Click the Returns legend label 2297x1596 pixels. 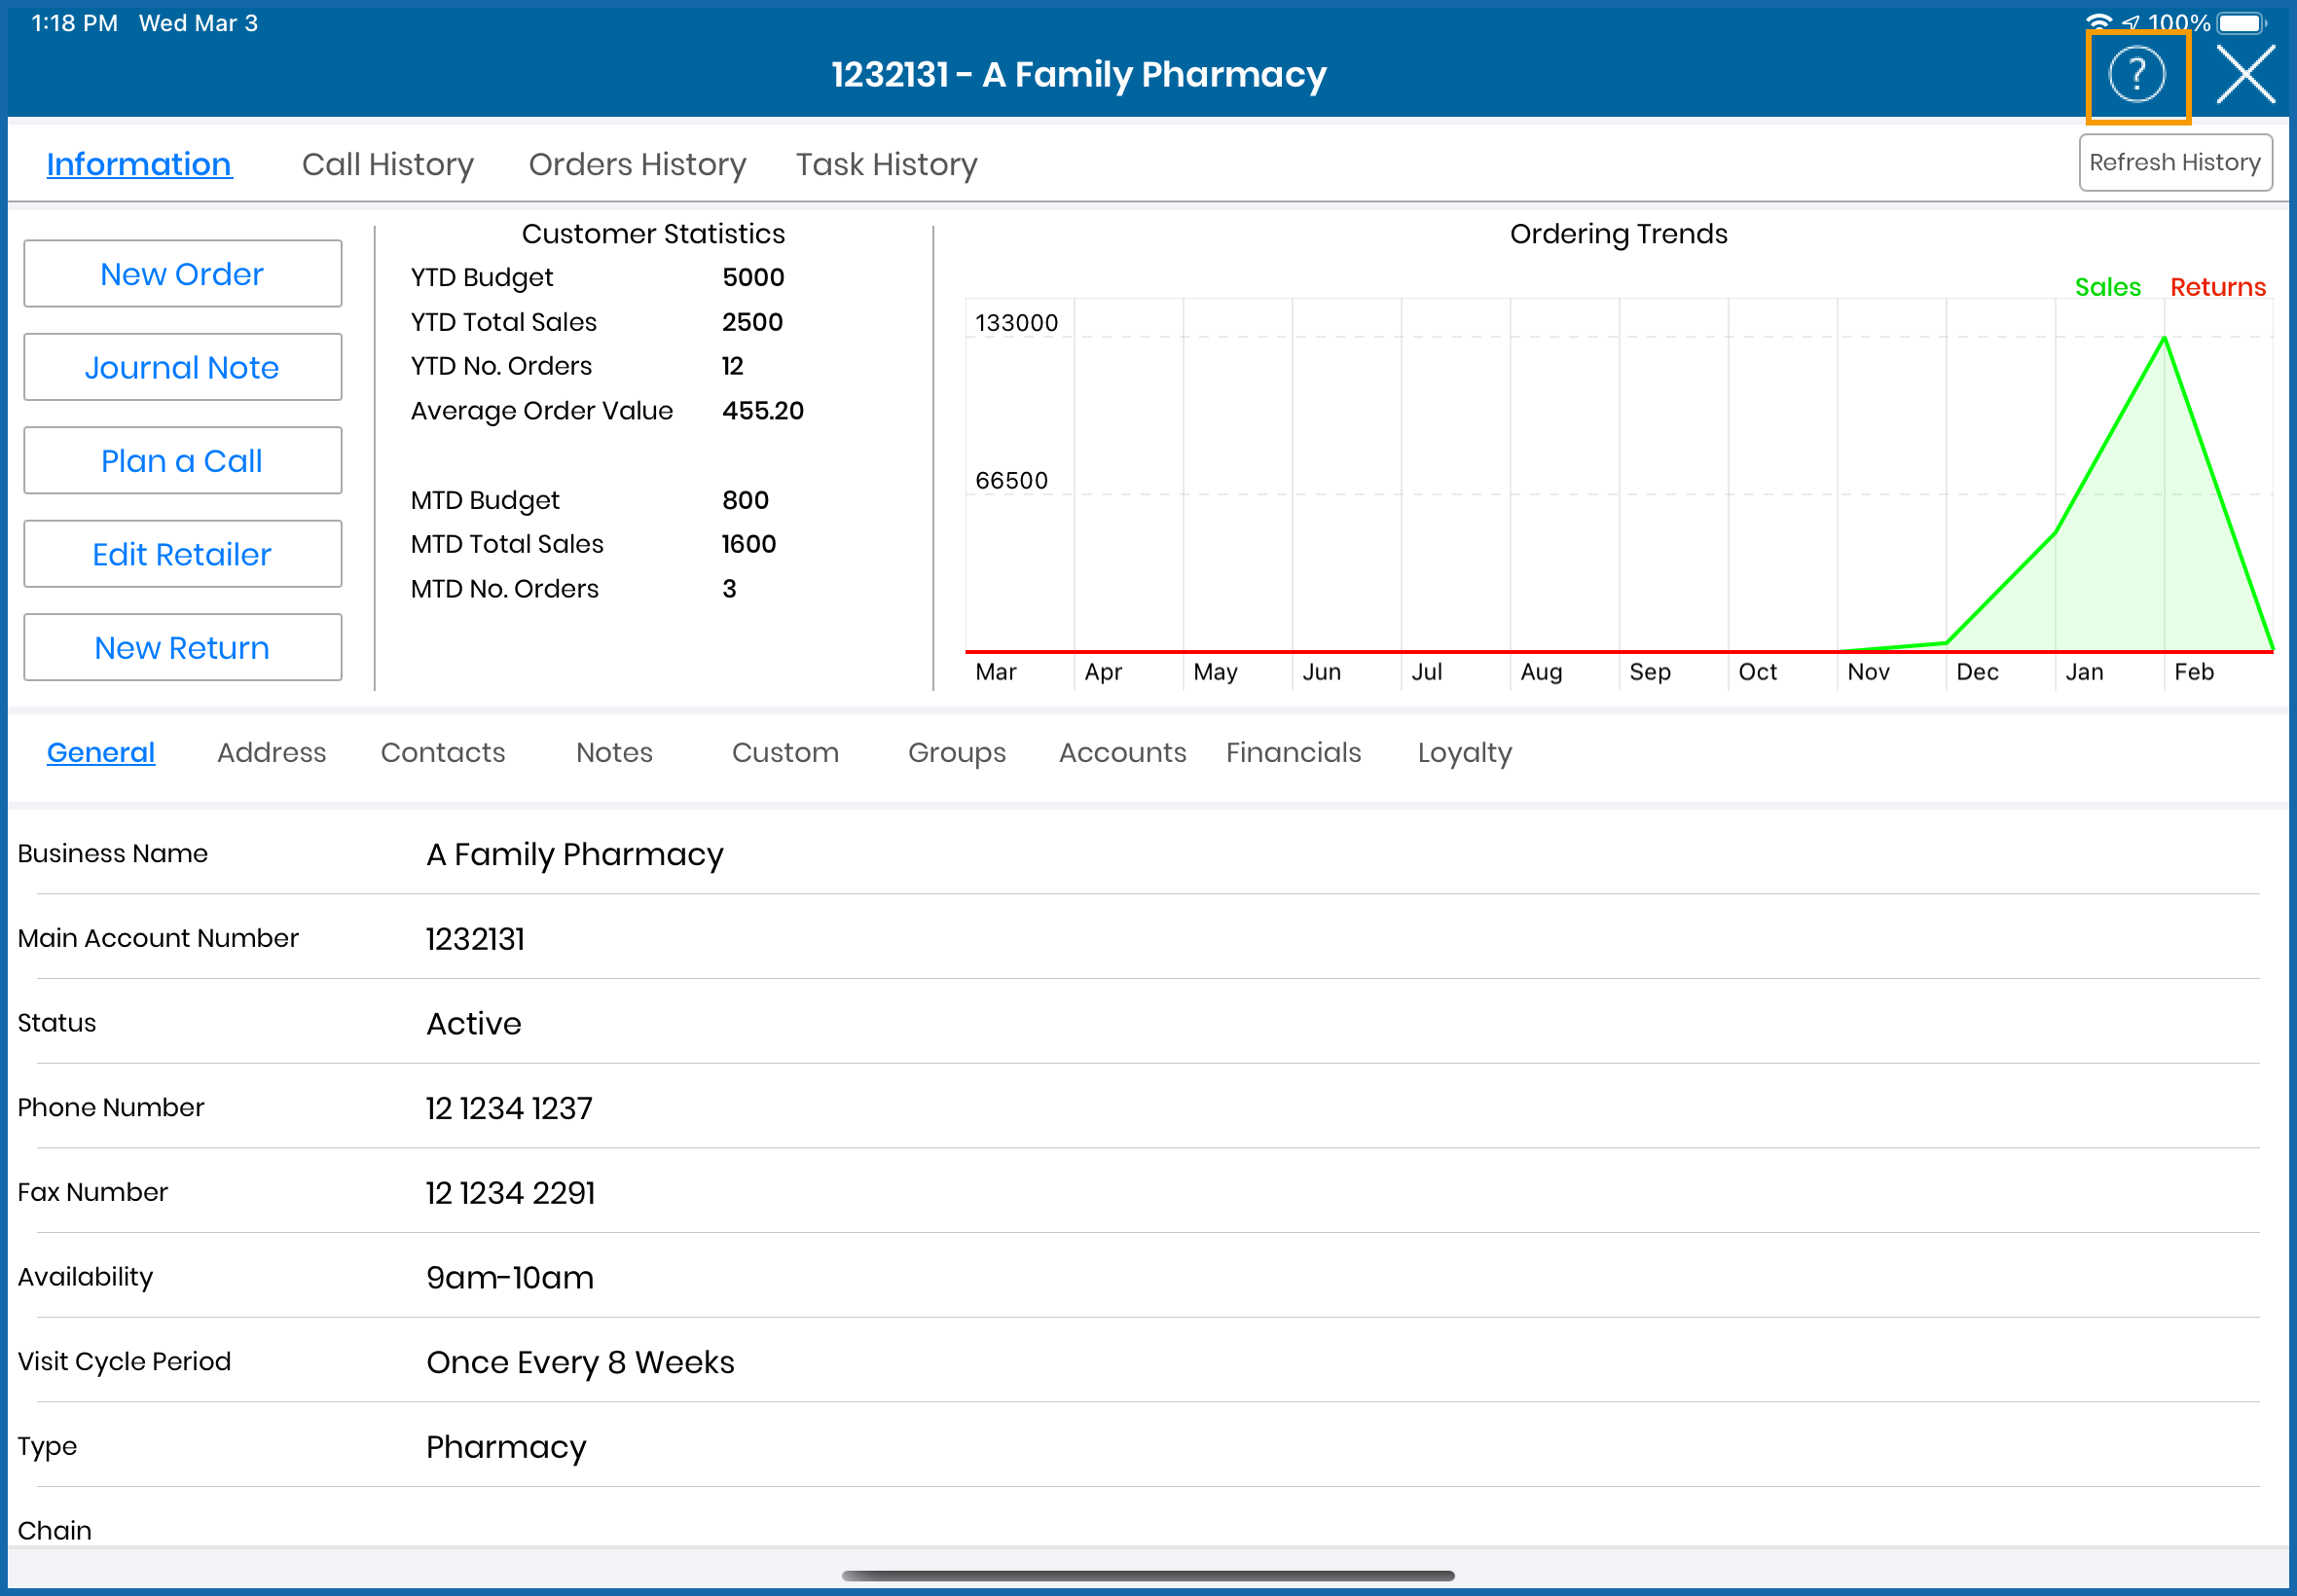[x=2216, y=288]
